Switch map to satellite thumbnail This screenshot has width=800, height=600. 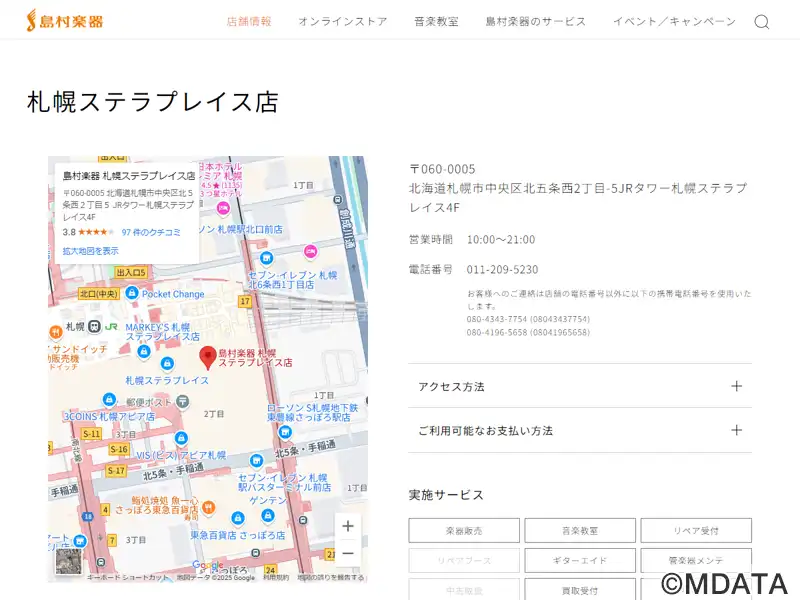68,561
